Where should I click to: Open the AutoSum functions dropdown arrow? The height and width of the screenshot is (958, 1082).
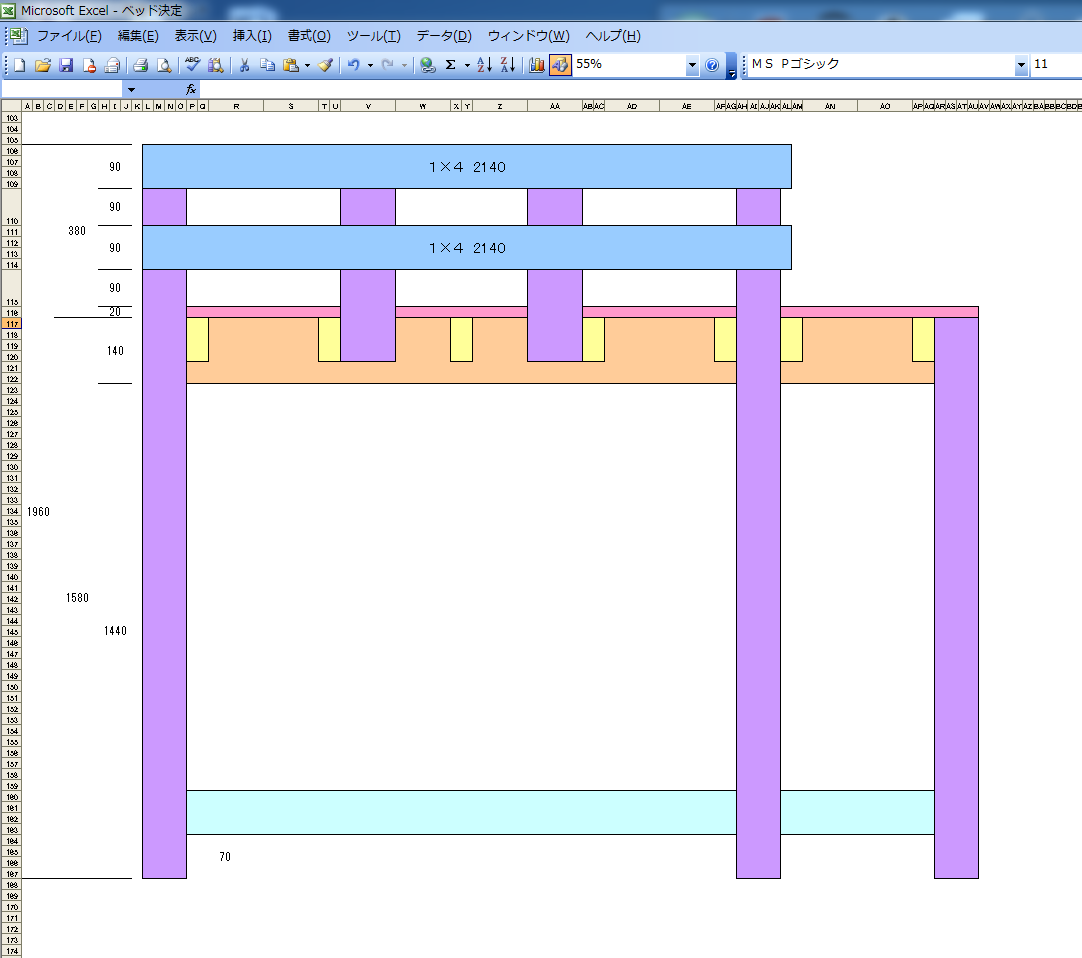point(467,66)
